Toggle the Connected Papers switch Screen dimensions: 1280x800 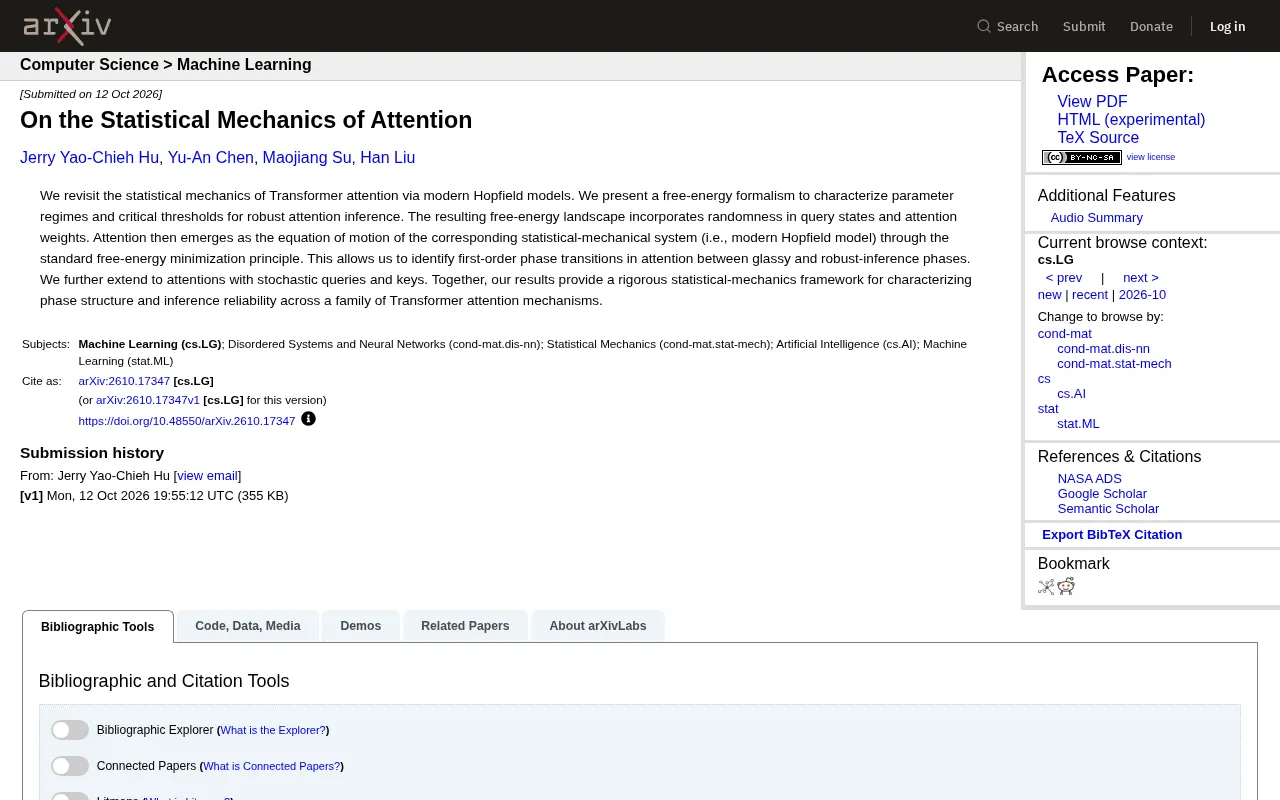(x=70, y=766)
